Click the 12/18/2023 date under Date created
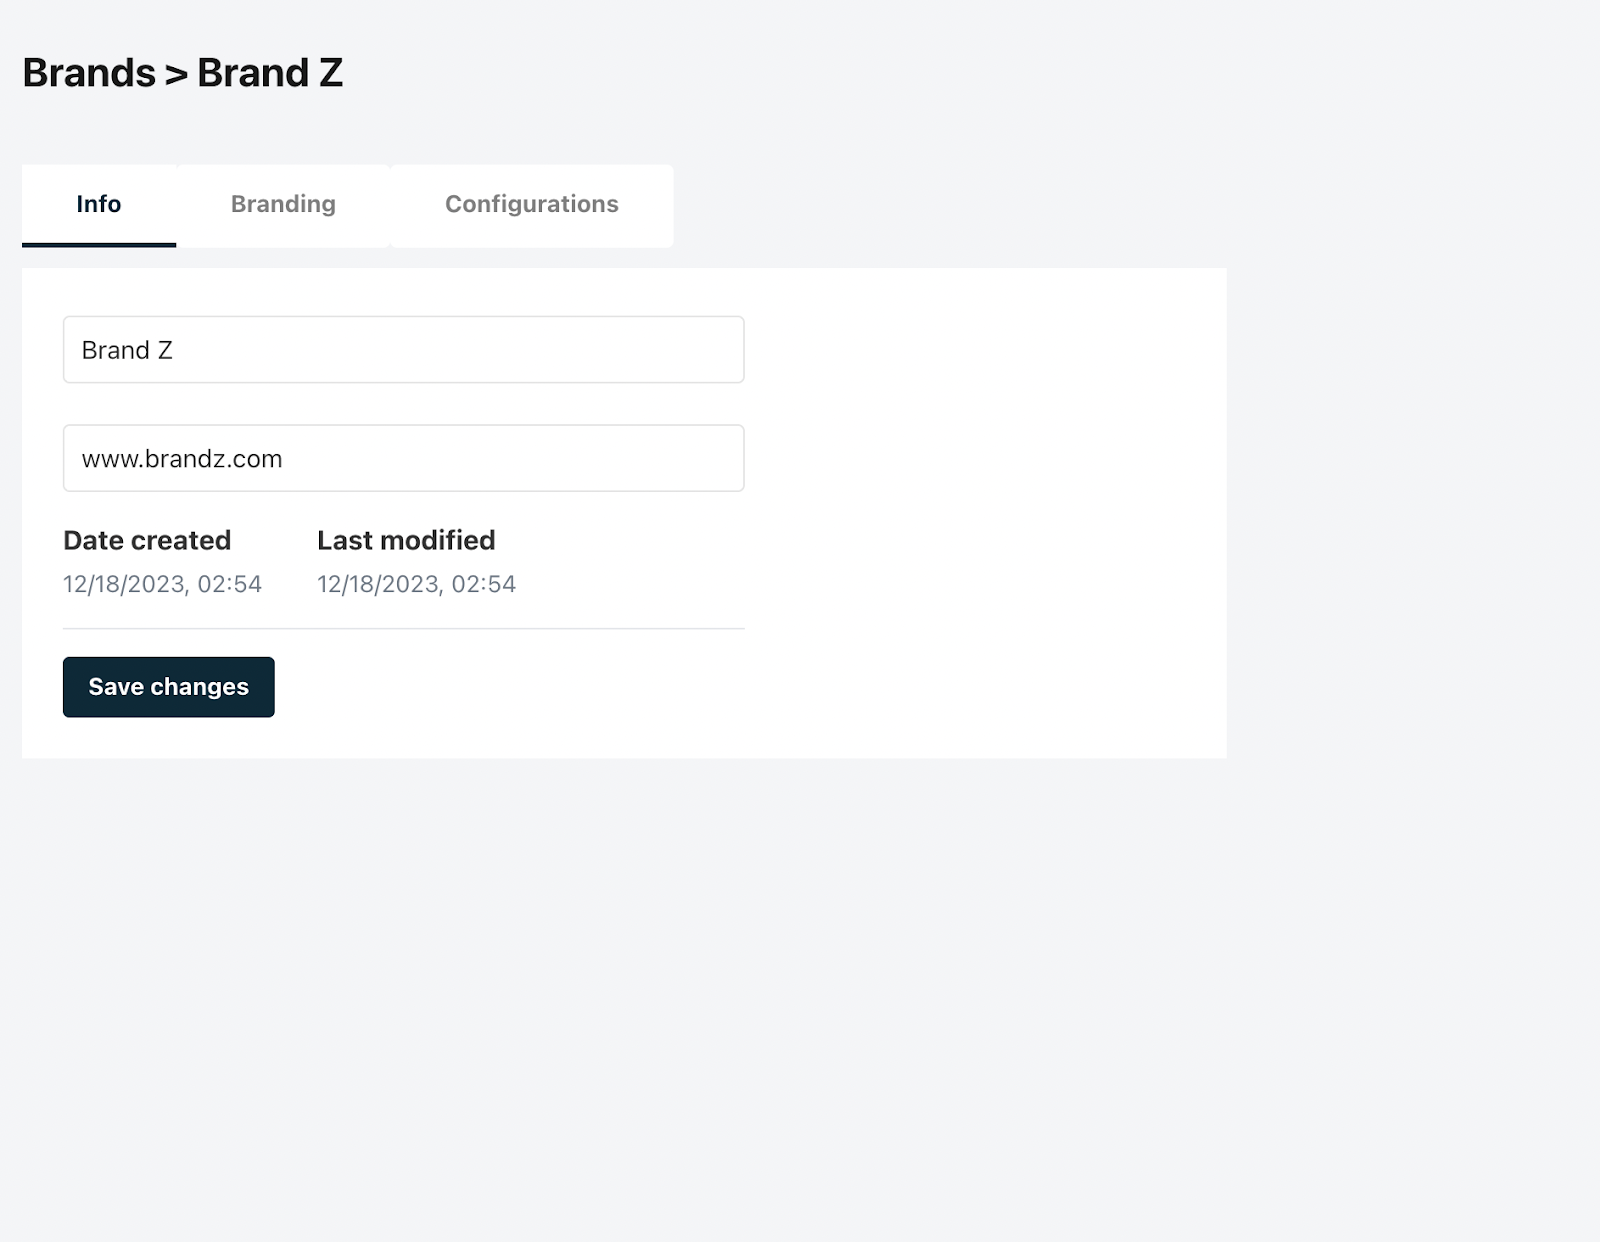1600x1242 pixels. (x=124, y=584)
